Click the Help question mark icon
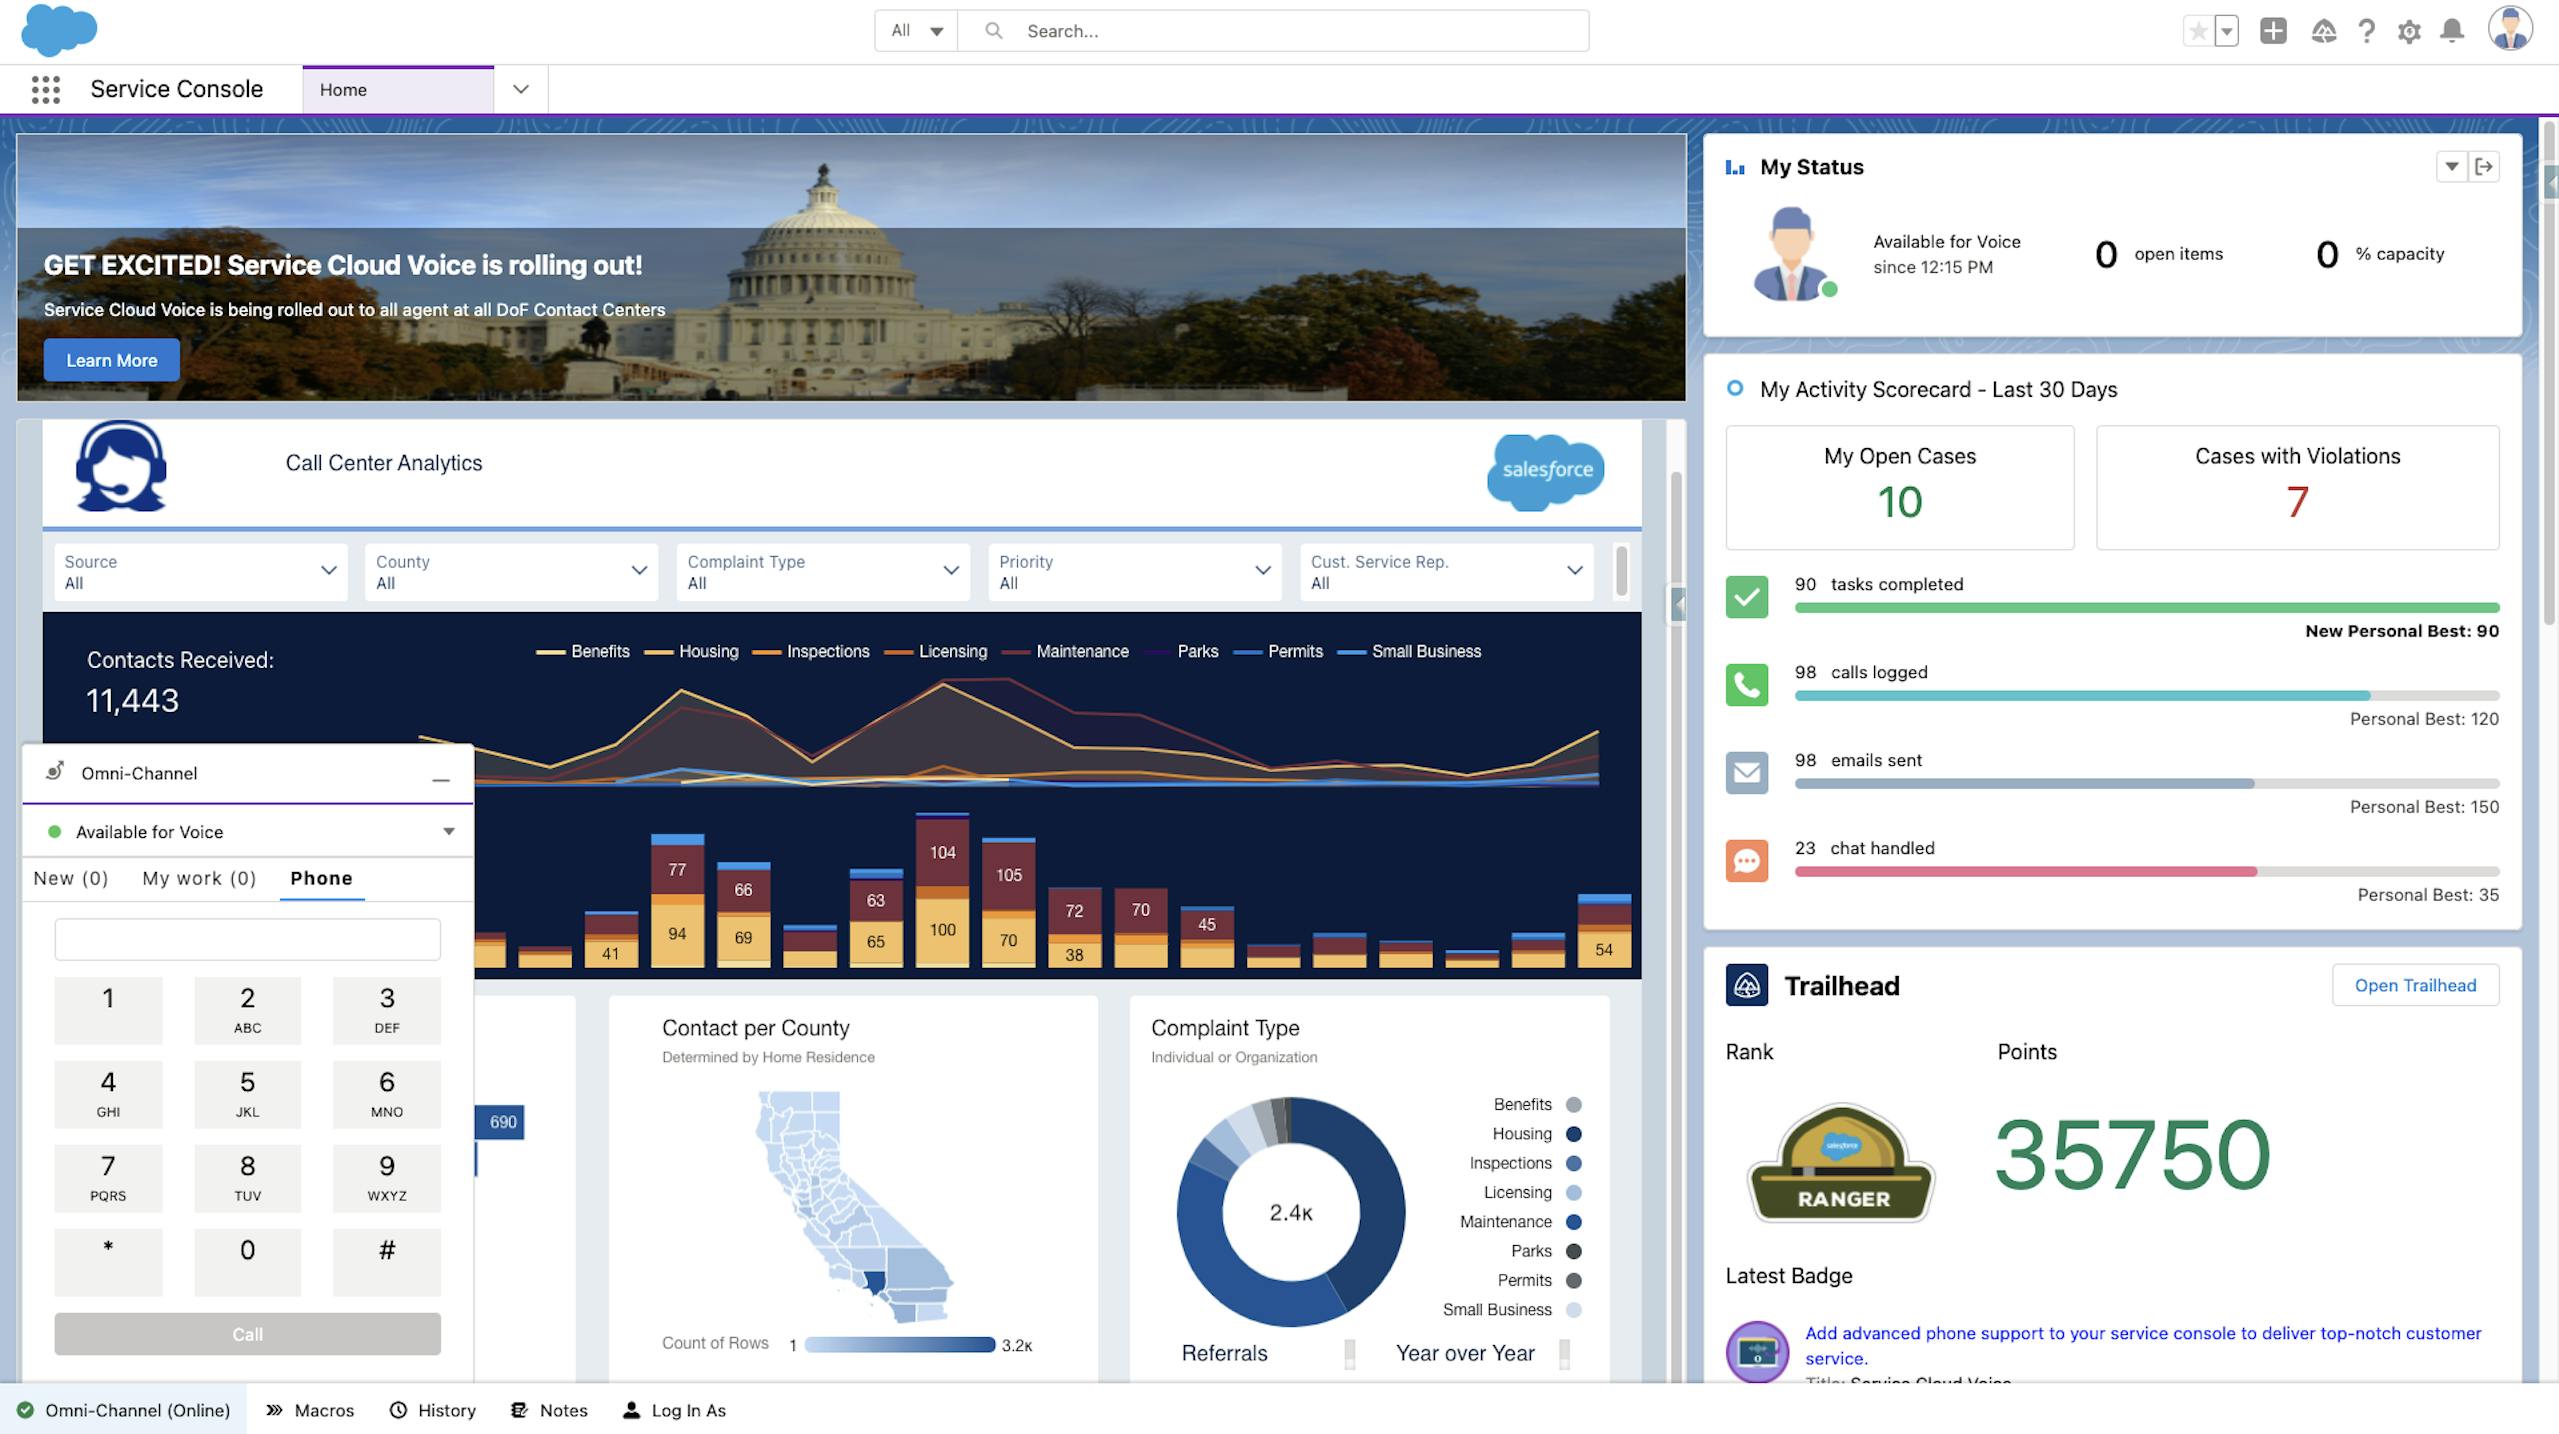 (x=2366, y=32)
